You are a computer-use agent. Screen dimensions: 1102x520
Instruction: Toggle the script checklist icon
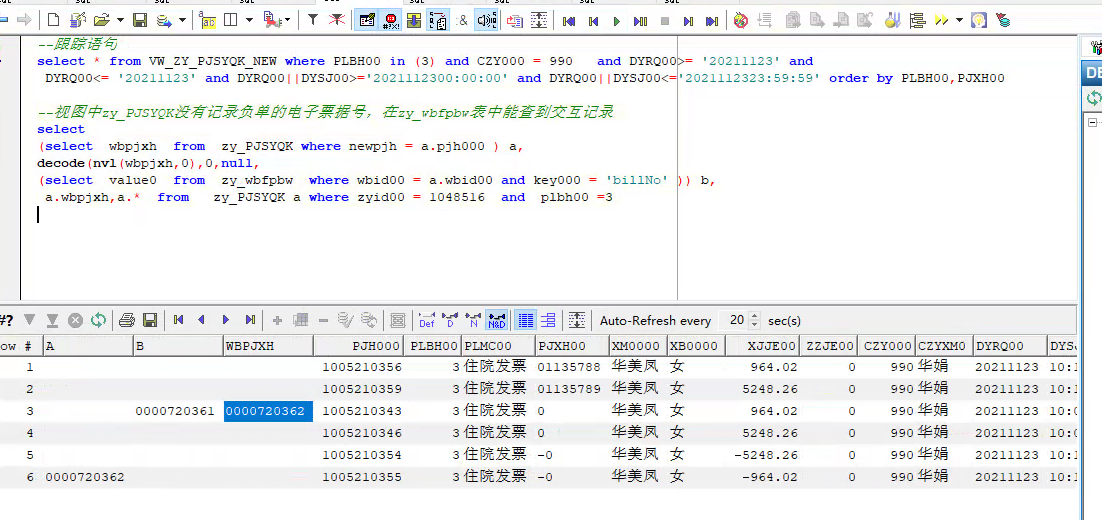(439, 20)
